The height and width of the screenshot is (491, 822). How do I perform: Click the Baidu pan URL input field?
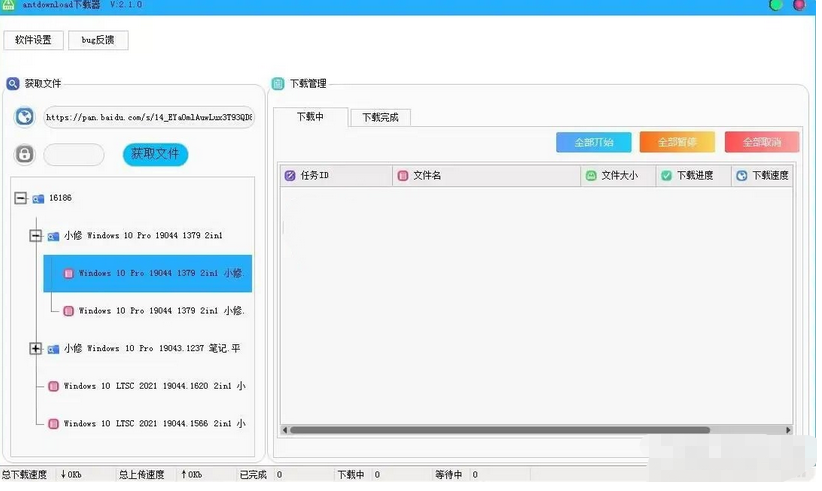click(148, 117)
